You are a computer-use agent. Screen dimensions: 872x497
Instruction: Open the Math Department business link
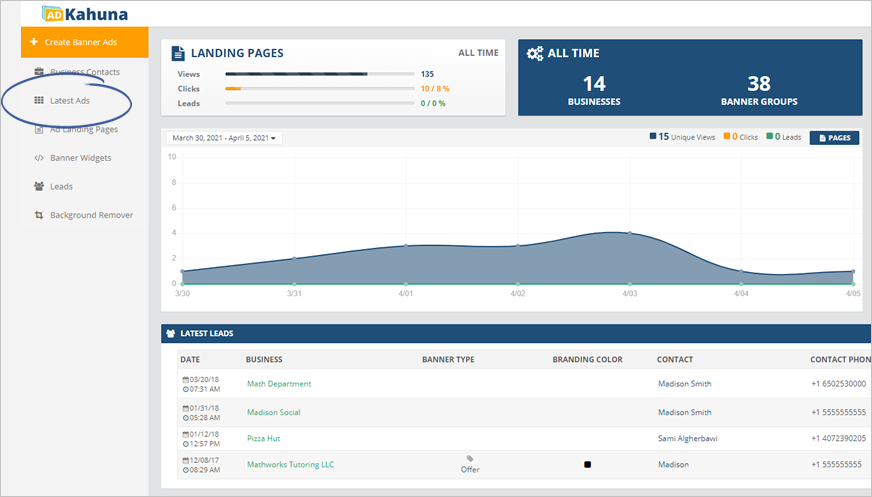coord(279,384)
